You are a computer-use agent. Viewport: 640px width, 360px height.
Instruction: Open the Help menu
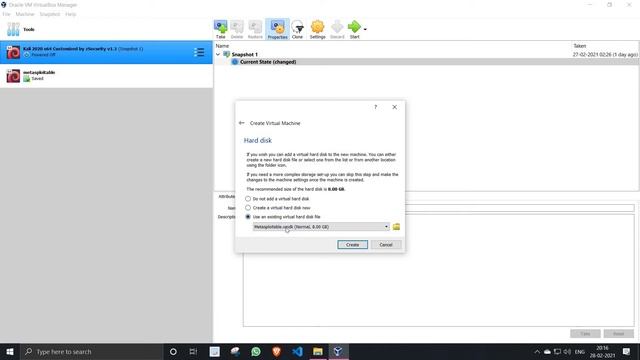(x=71, y=14)
